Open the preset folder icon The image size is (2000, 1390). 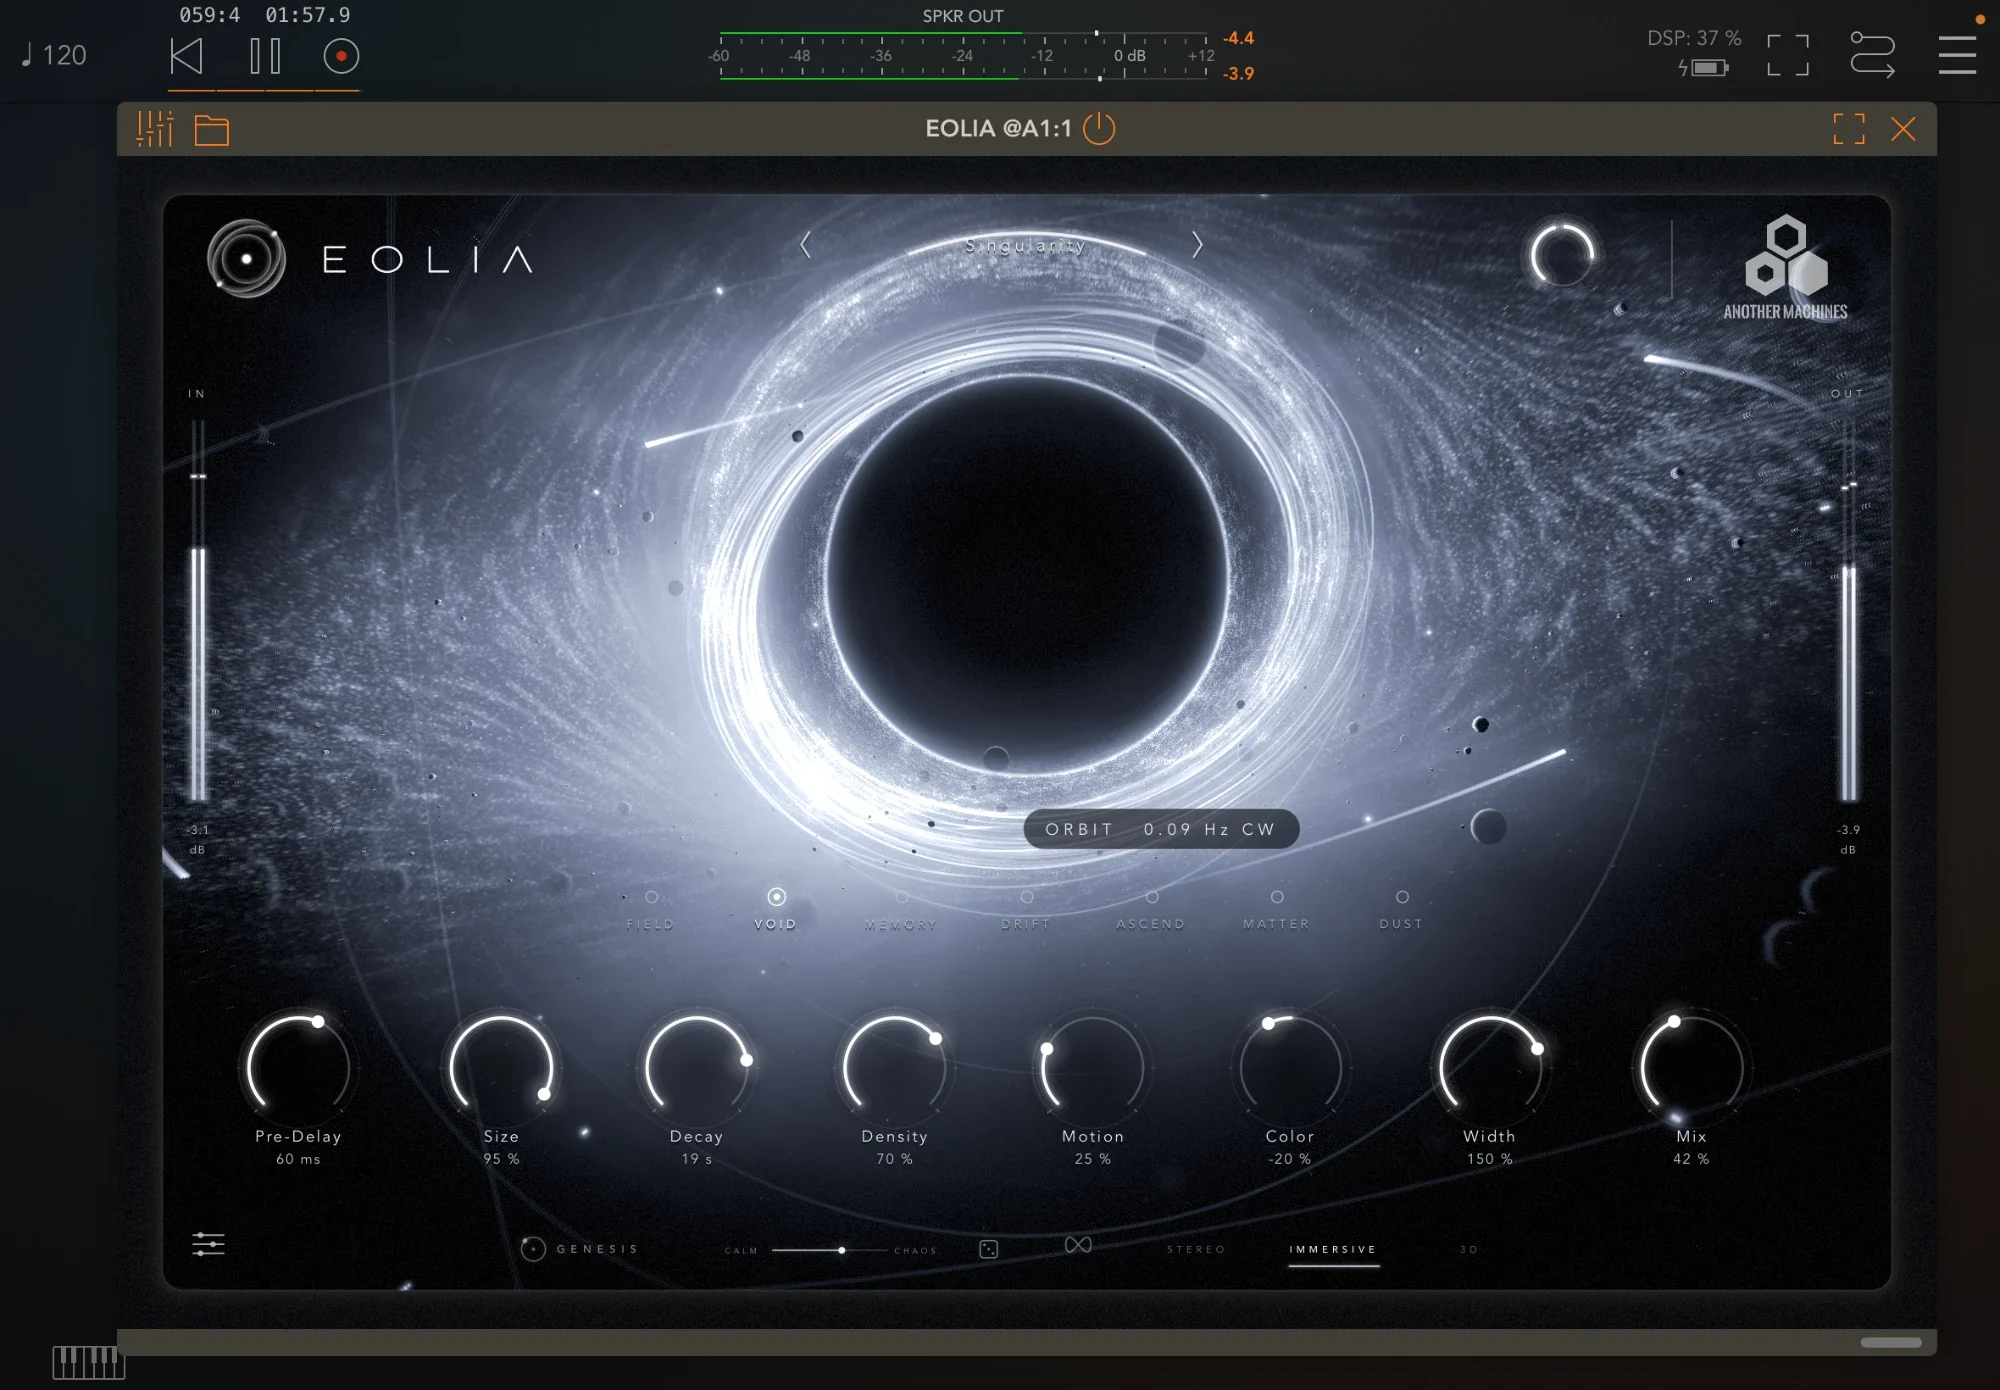(x=212, y=130)
